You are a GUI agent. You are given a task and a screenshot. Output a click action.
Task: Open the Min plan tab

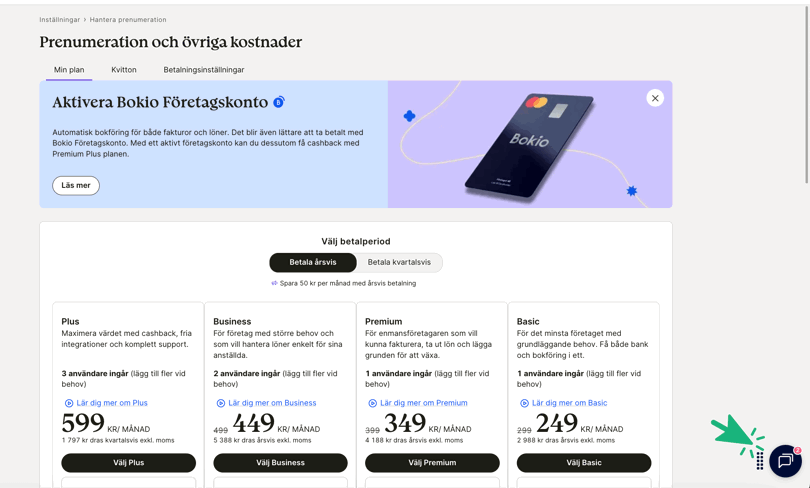(69, 70)
